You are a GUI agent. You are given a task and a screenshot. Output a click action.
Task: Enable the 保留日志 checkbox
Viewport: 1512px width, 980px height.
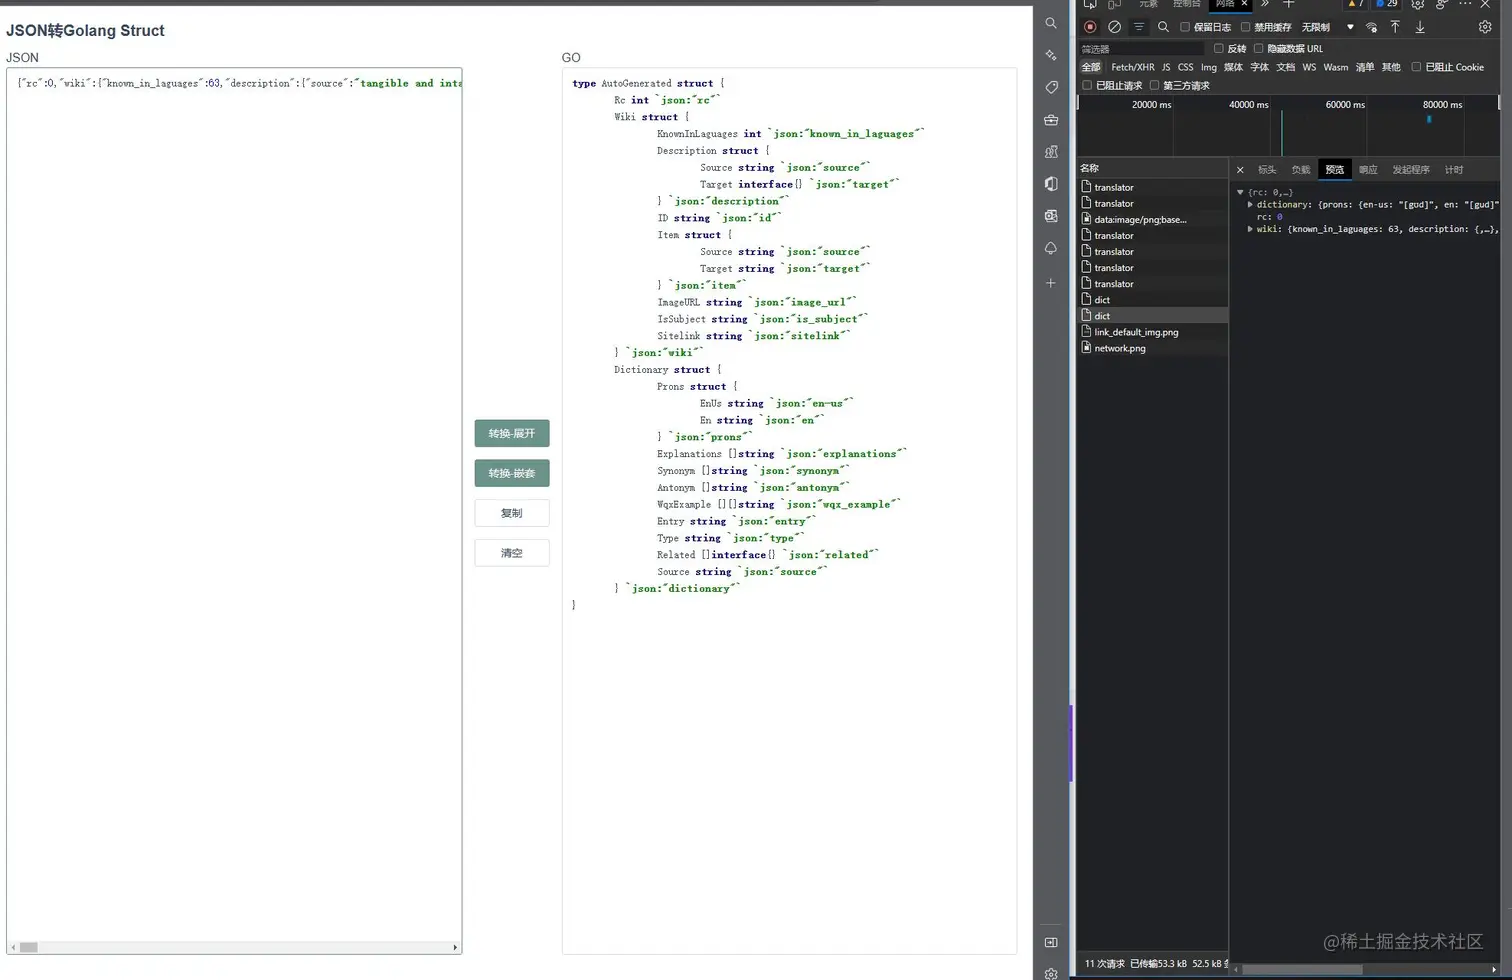click(x=1185, y=27)
